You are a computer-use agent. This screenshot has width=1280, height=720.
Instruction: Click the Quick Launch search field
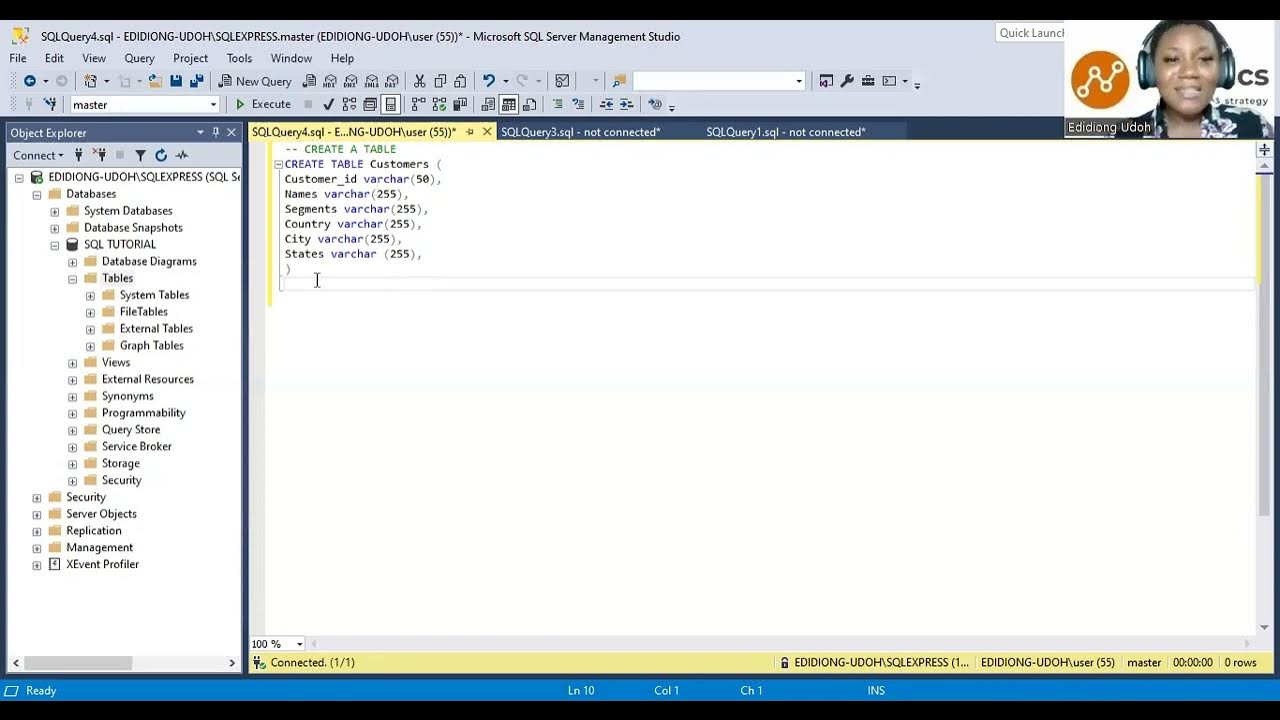[x=1031, y=33]
